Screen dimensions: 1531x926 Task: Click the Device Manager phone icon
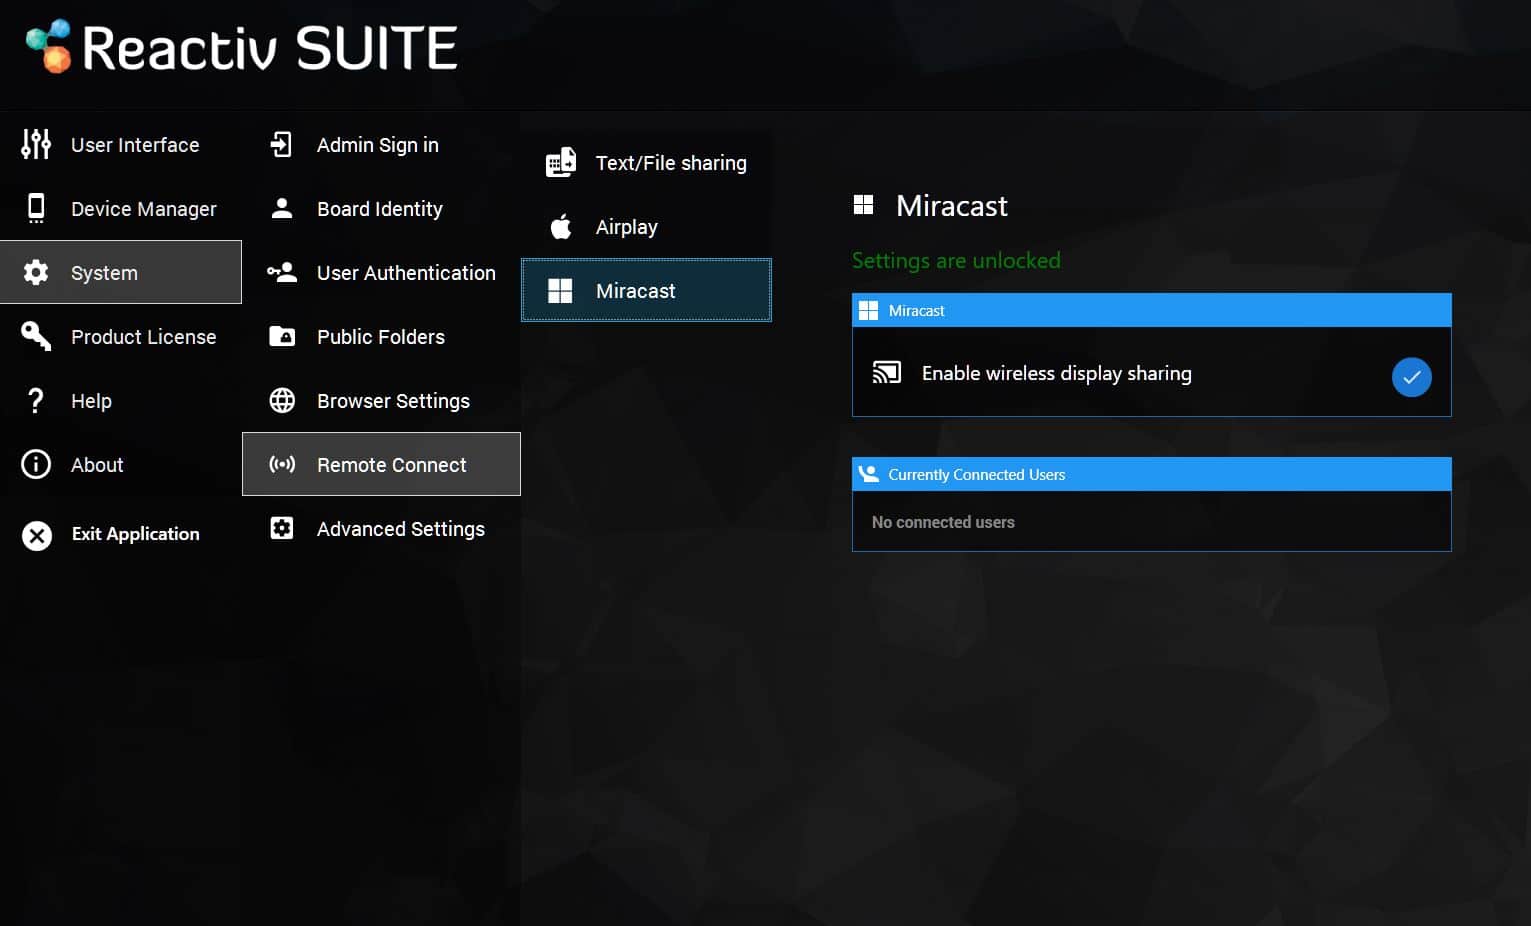tap(36, 208)
